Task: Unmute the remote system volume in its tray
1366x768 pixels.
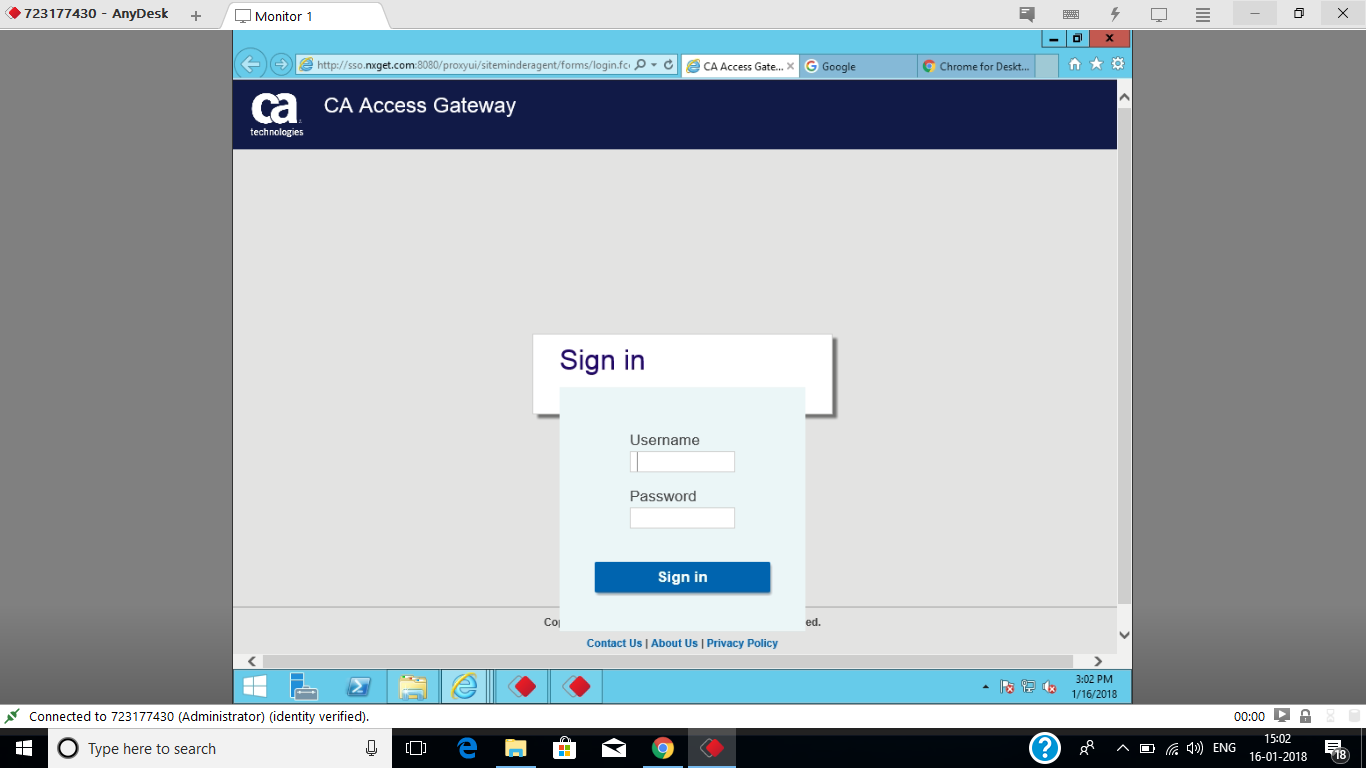Action: pos(1048,688)
